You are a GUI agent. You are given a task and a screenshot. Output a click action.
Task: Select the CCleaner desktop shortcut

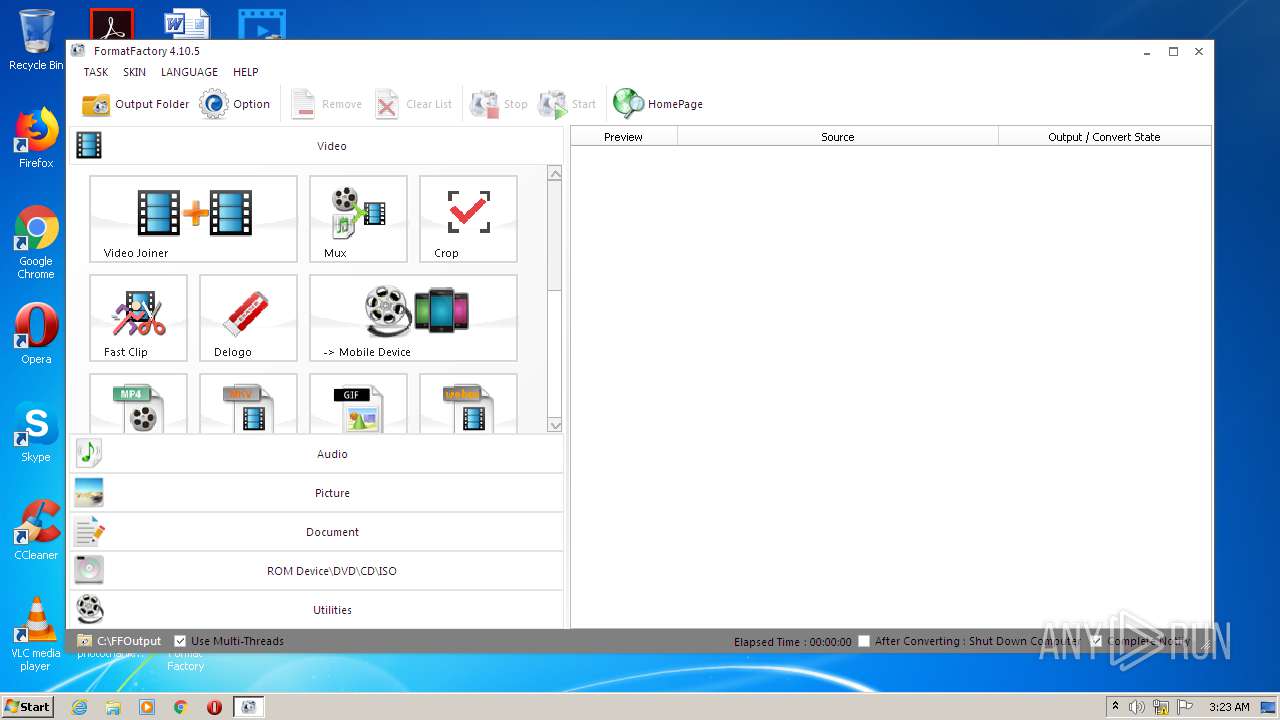click(36, 531)
